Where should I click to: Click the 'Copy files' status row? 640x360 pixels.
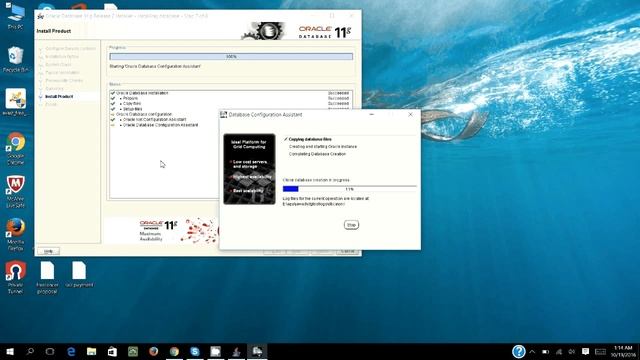pyautogui.click(x=231, y=104)
